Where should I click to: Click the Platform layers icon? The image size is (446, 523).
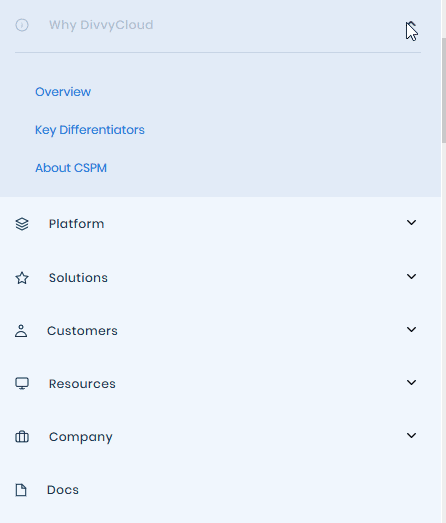(22, 224)
